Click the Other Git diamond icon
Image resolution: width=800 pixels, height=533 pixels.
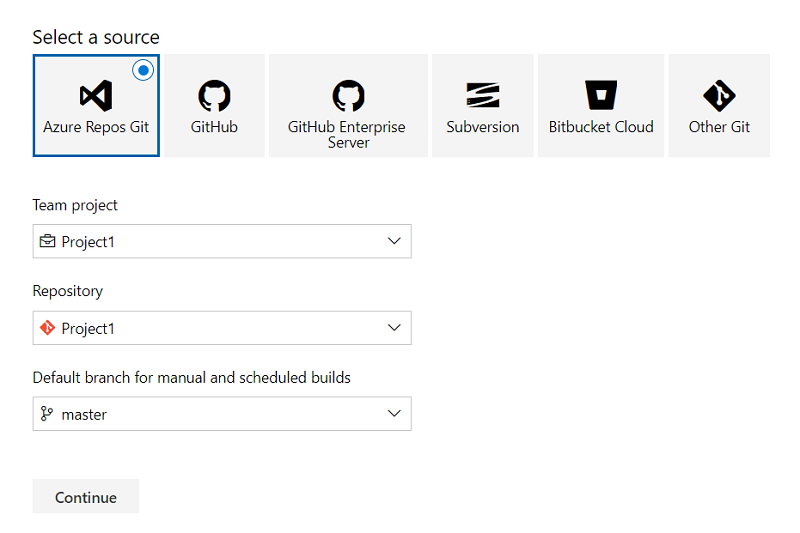(719, 96)
